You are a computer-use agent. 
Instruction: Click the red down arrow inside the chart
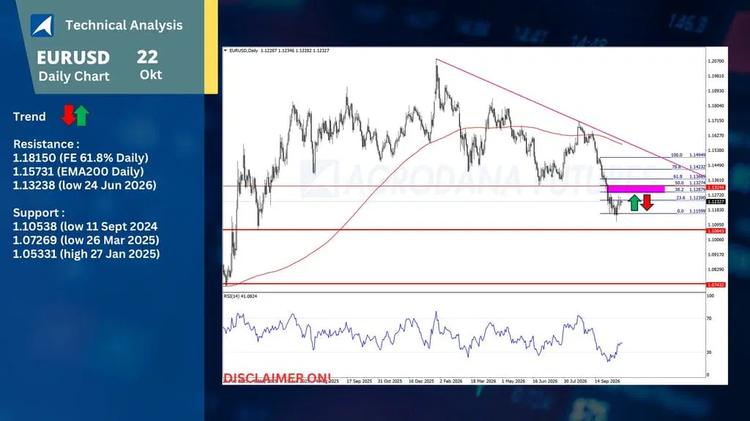[x=647, y=202]
